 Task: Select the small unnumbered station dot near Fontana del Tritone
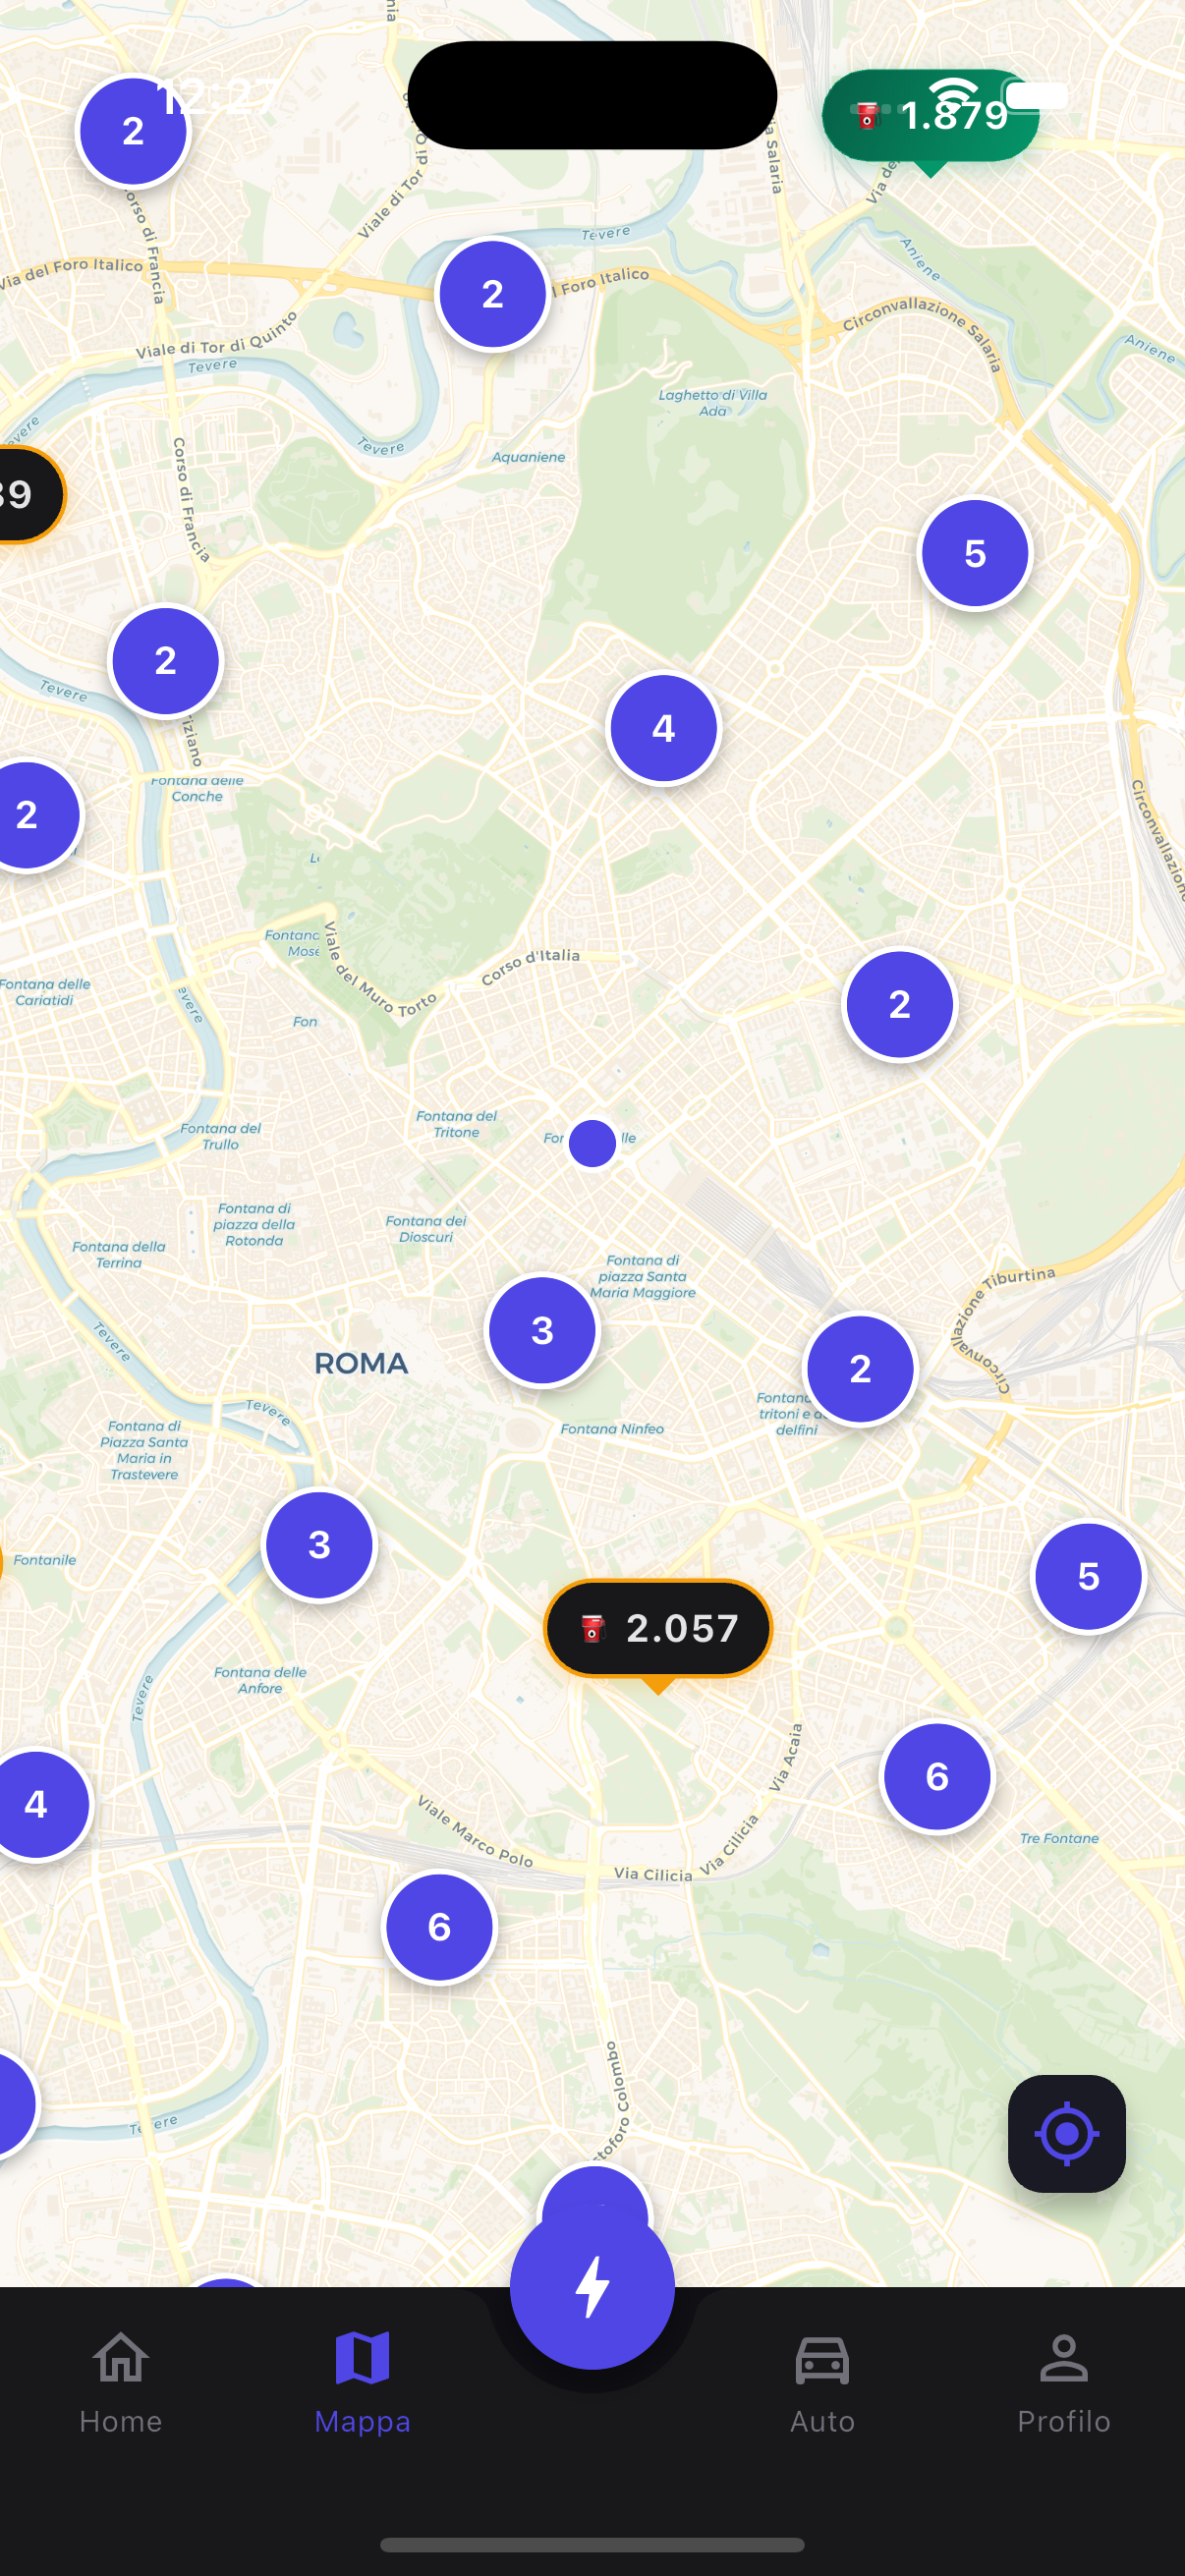(592, 1143)
